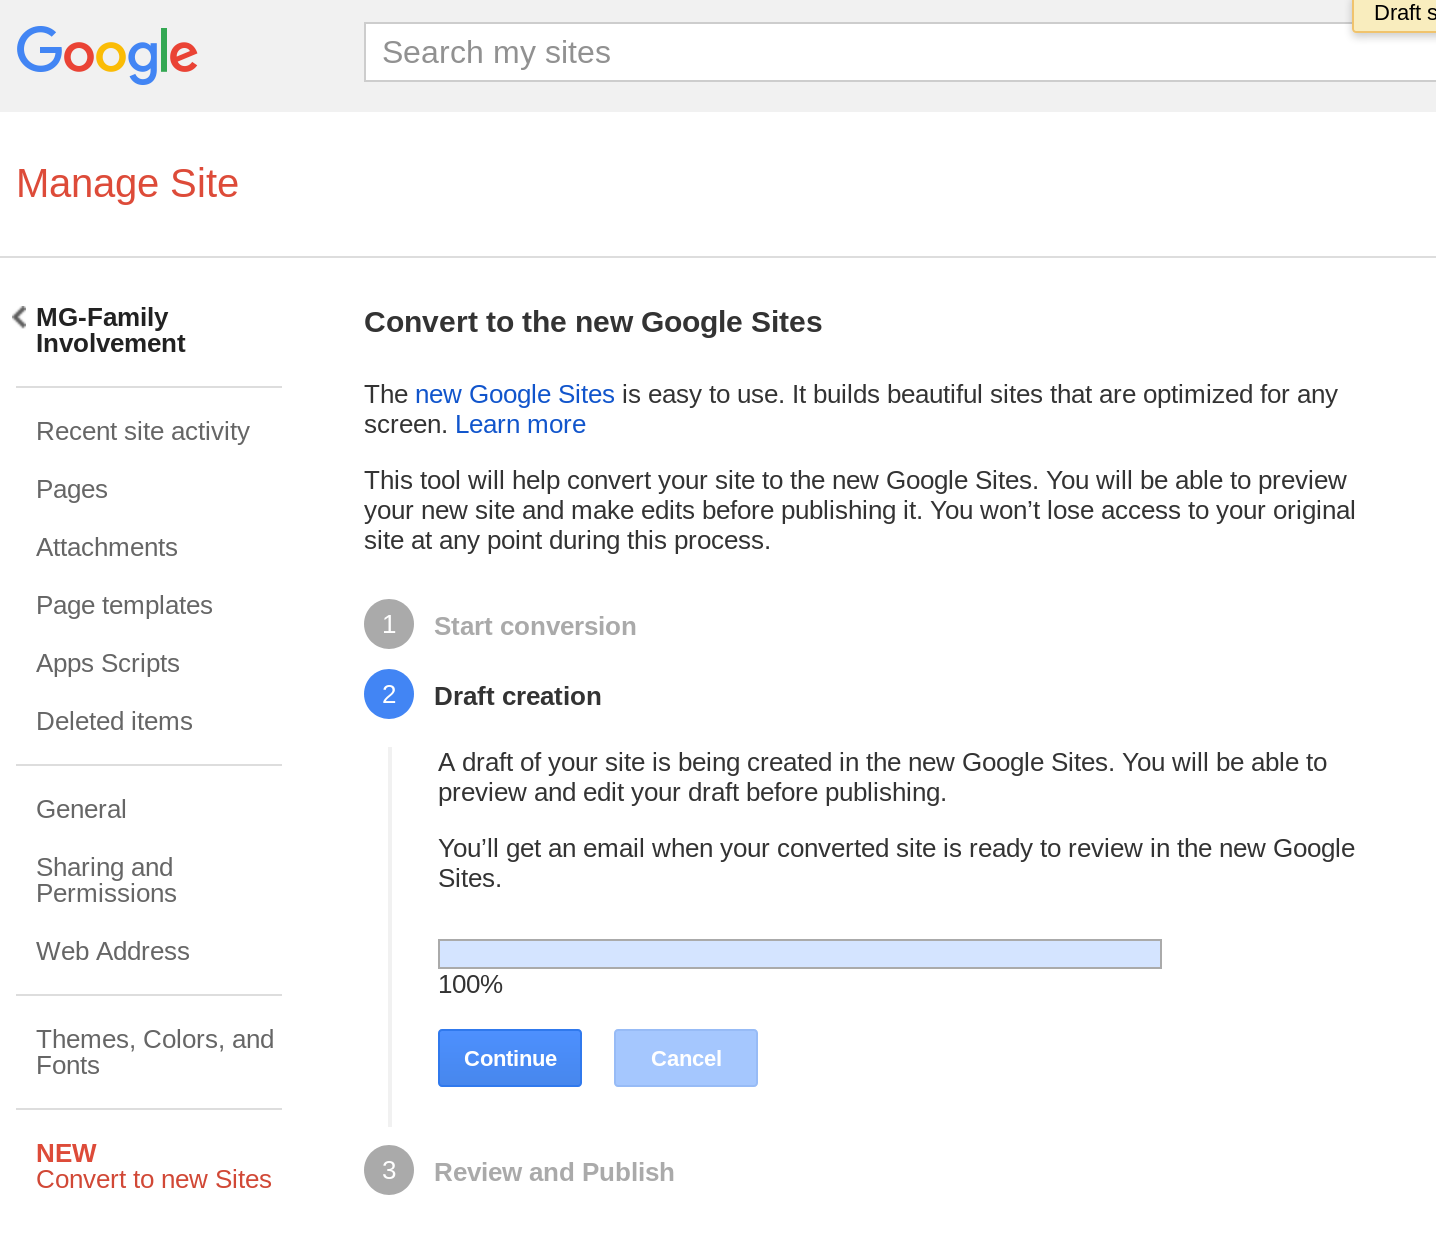Click the back chevron beside MG-Family Involvement
The image size is (1436, 1258).
pyautogui.click(x=19, y=317)
